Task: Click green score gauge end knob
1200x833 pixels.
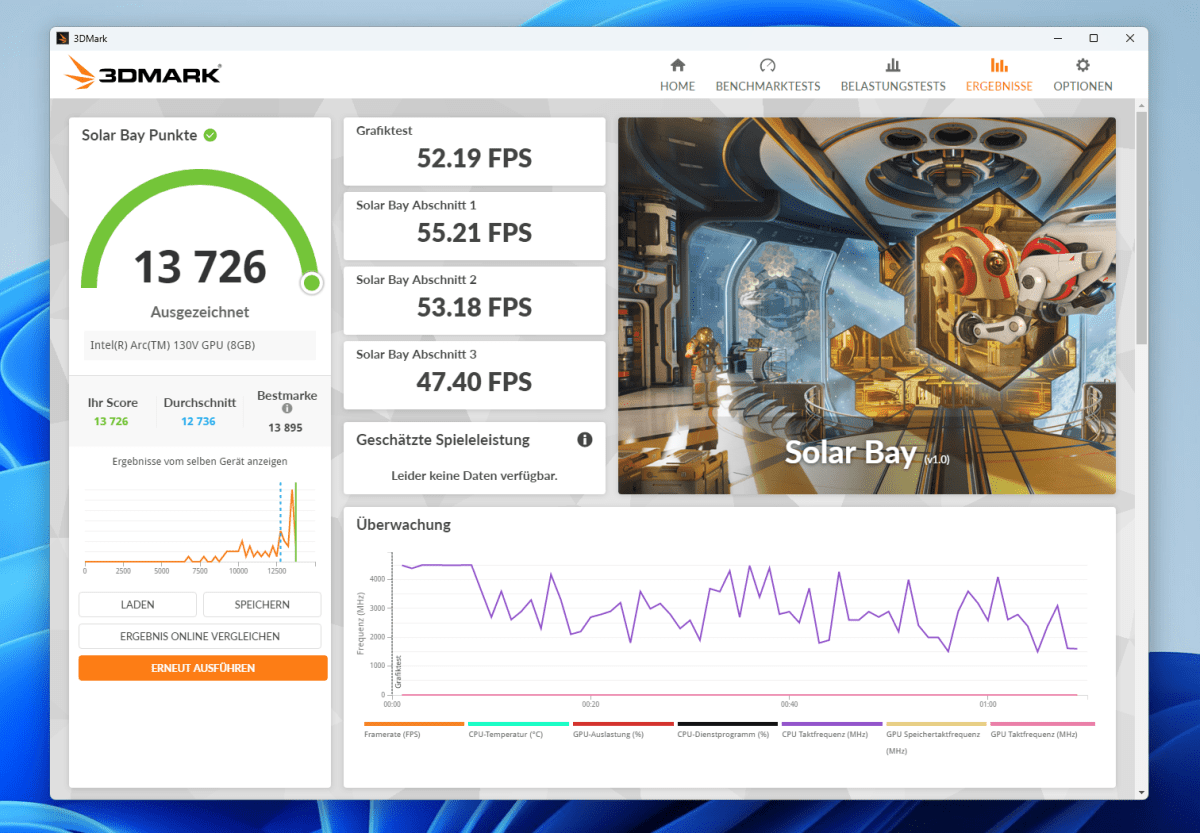Action: point(311,283)
